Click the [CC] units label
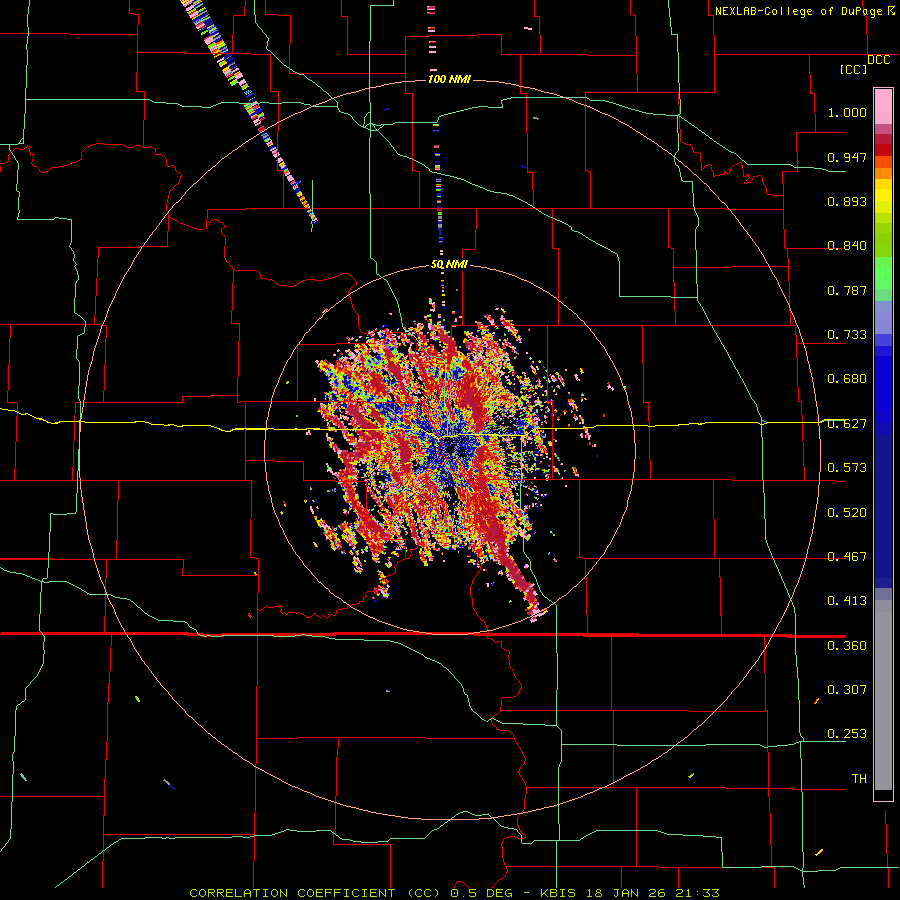This screenshot has height=900, width=900. click(x=853, y=69)
